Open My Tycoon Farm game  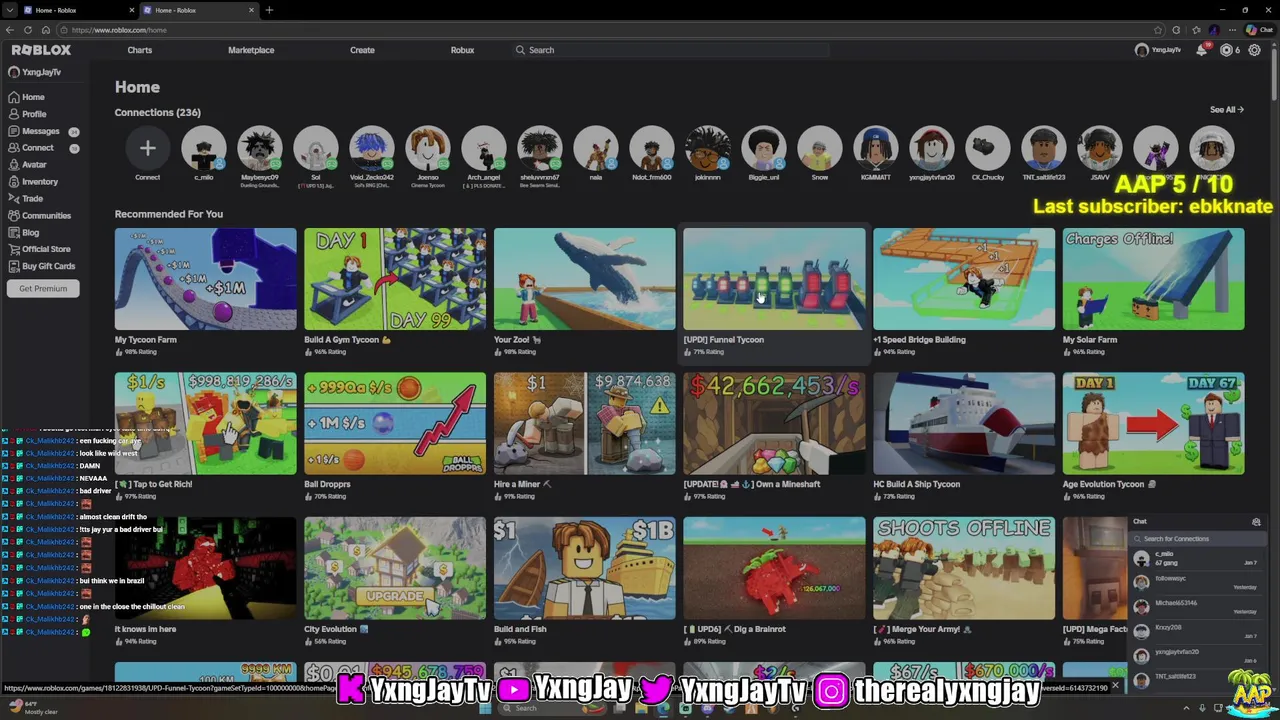click(x=205, y=279)
